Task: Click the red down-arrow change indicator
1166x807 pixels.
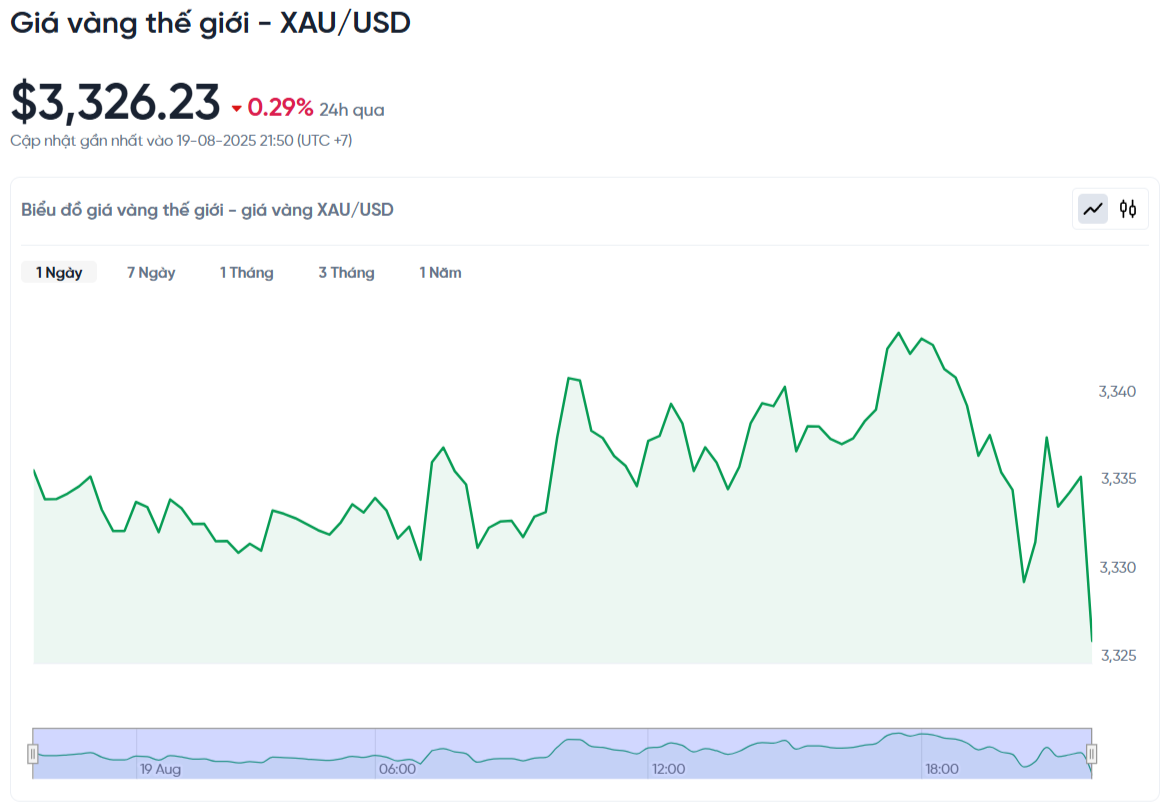Action: (236, 109)
